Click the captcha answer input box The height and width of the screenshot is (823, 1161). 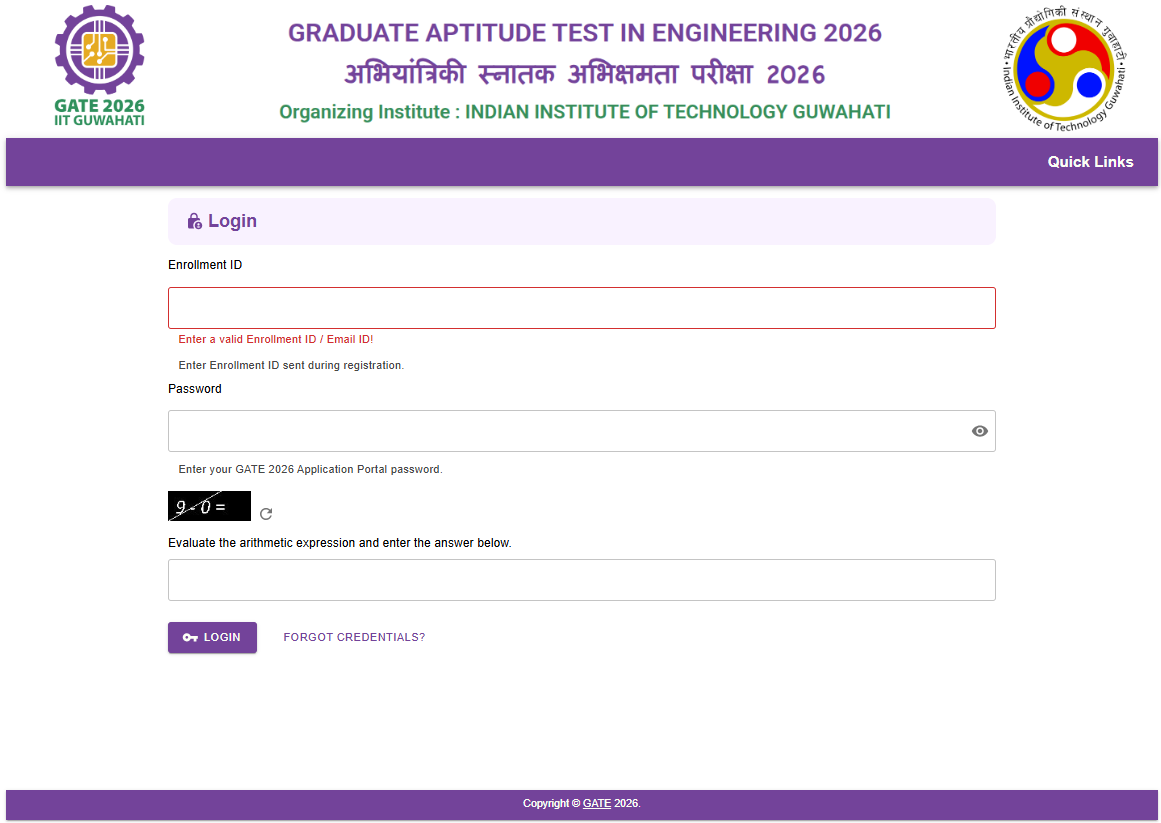pos(581,579)
